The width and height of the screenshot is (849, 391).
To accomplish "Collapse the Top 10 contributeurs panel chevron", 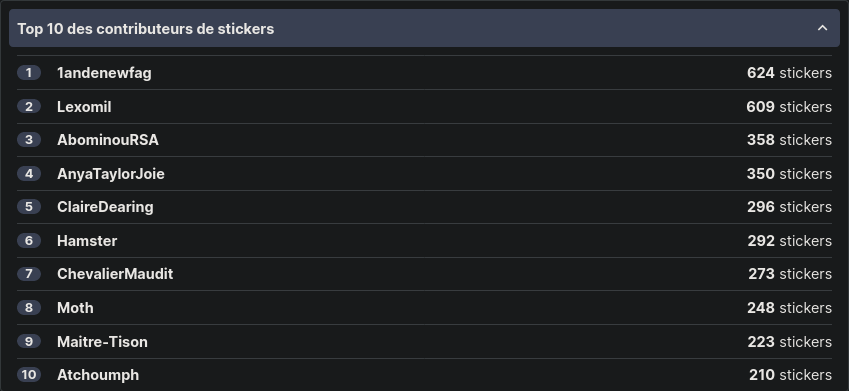I will pos(822,28).
